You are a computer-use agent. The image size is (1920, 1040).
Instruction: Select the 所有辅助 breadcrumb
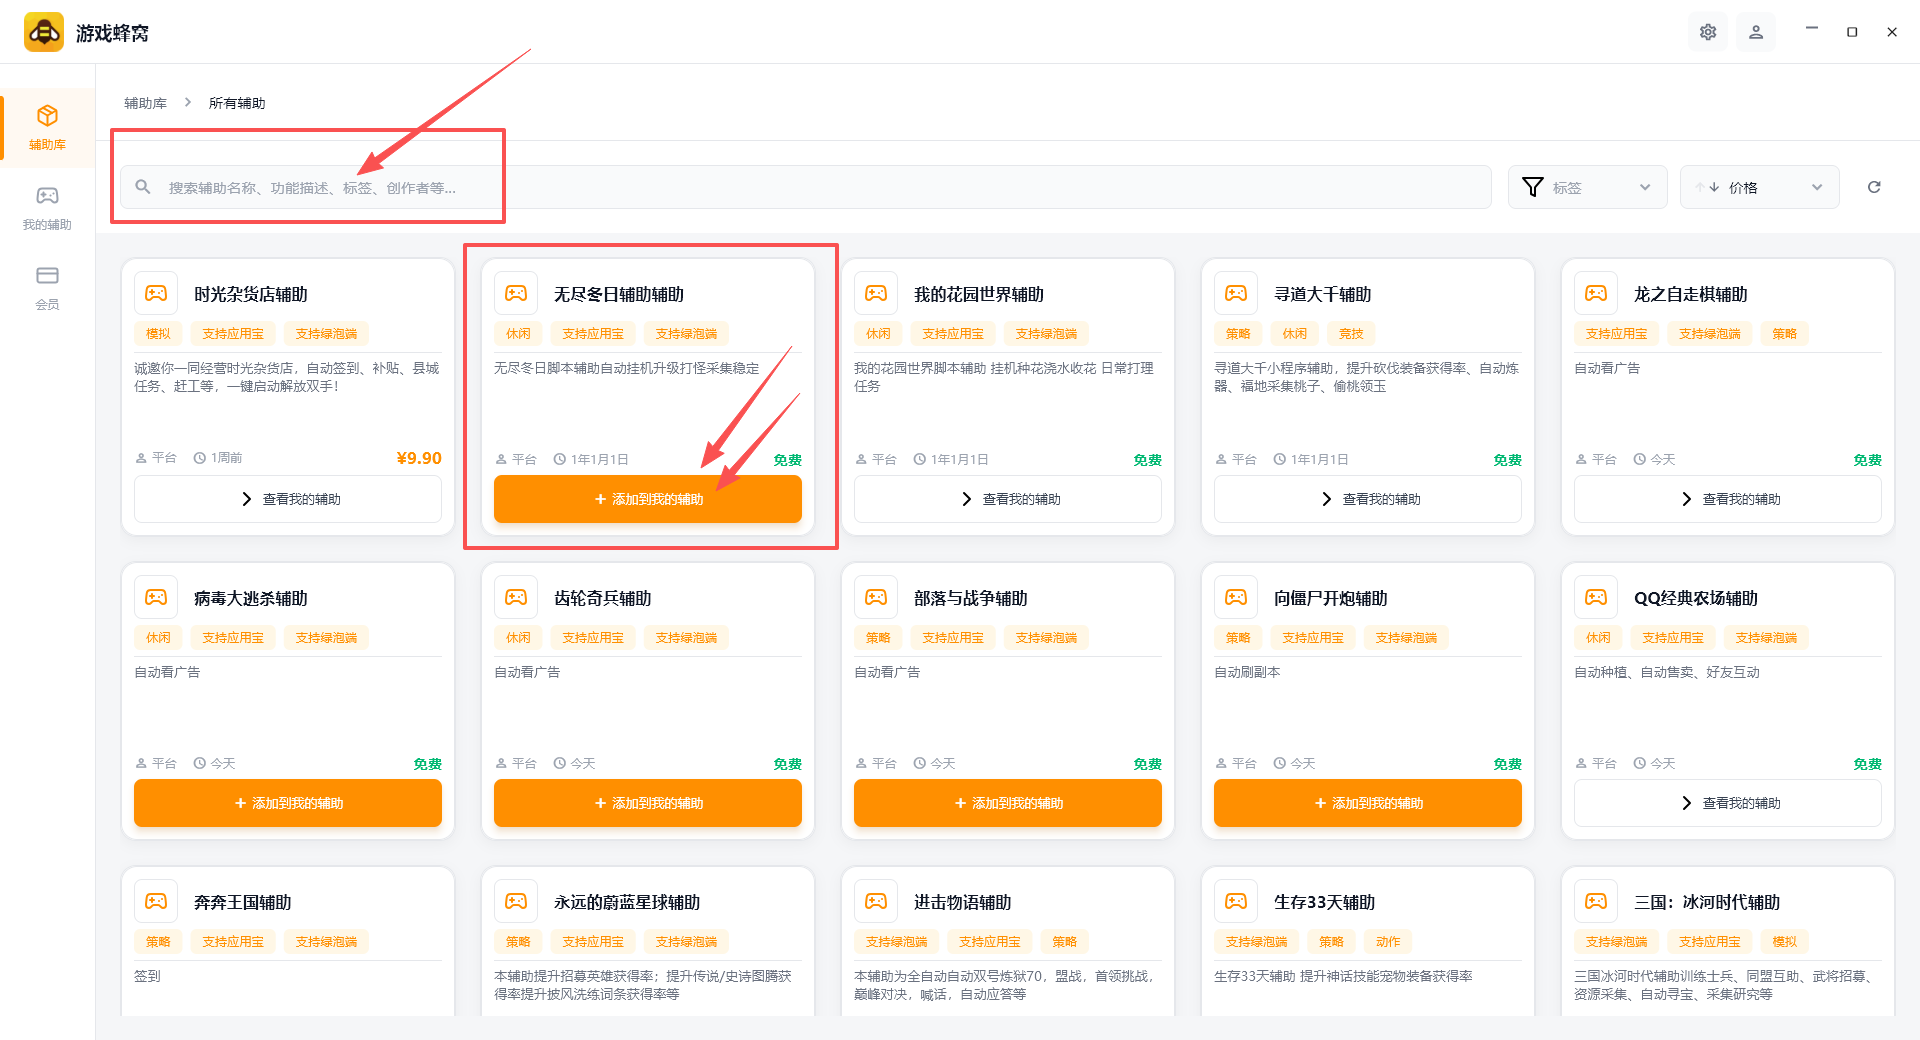(237, 103)
